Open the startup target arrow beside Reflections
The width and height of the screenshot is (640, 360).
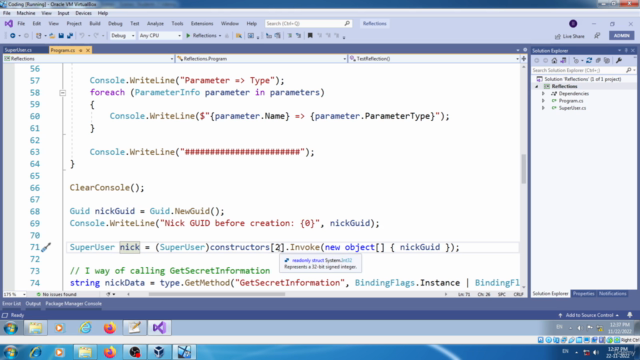click(x=220, y=36)
